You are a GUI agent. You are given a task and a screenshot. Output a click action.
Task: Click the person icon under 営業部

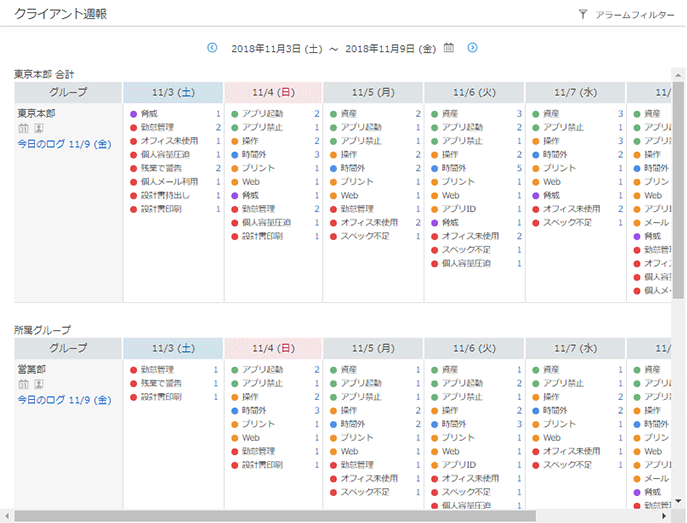point(38,384)
